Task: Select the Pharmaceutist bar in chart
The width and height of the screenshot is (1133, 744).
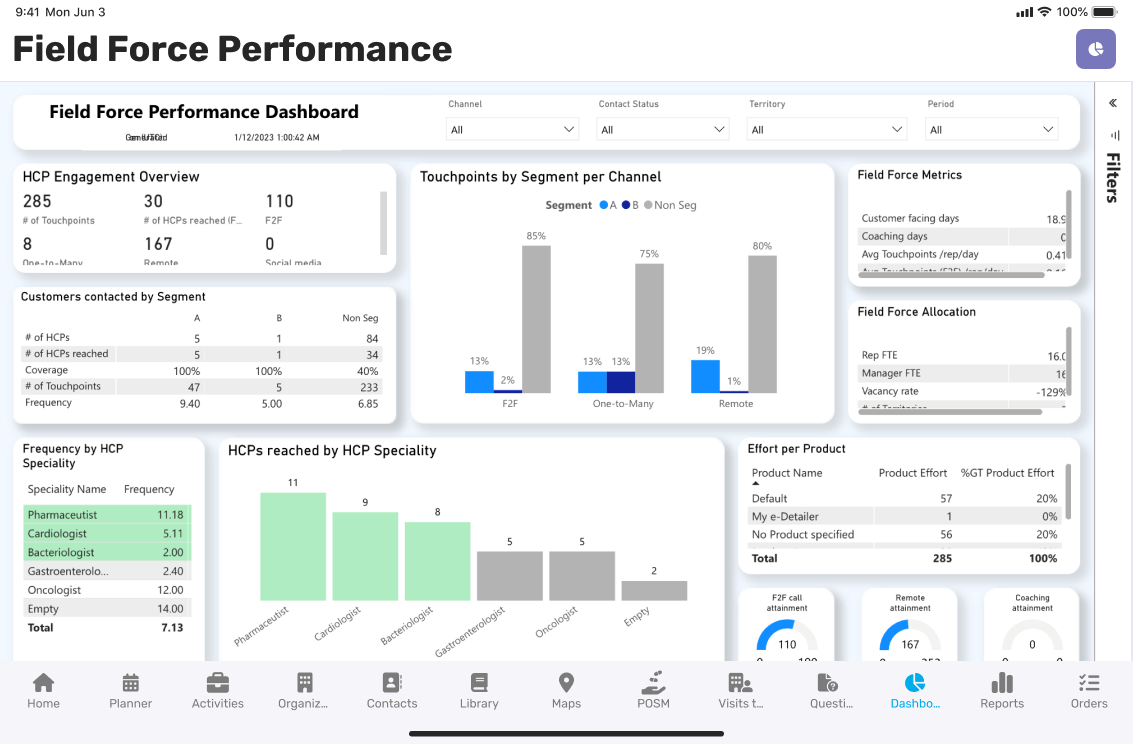Action: [293, 547]
